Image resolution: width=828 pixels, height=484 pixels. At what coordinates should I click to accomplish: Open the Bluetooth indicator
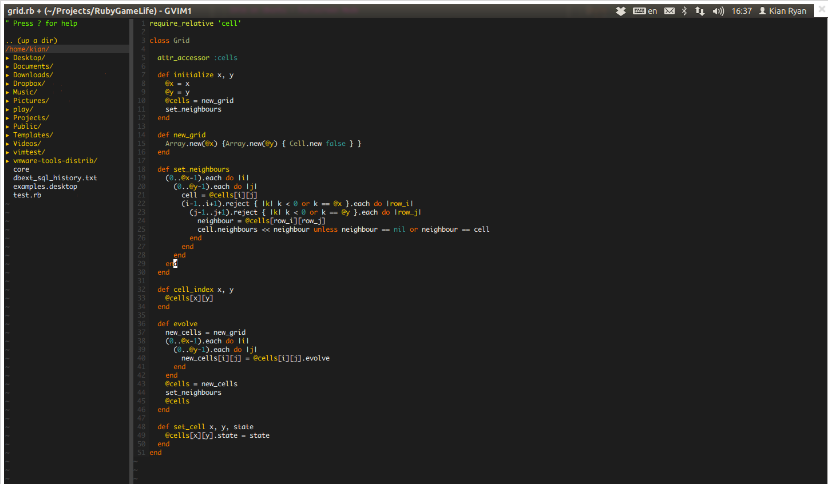click(x=684, y=11)
